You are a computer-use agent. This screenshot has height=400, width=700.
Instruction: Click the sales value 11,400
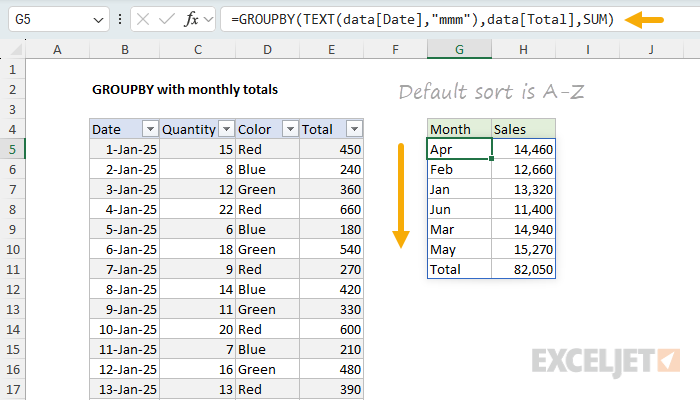click(524, 209)
